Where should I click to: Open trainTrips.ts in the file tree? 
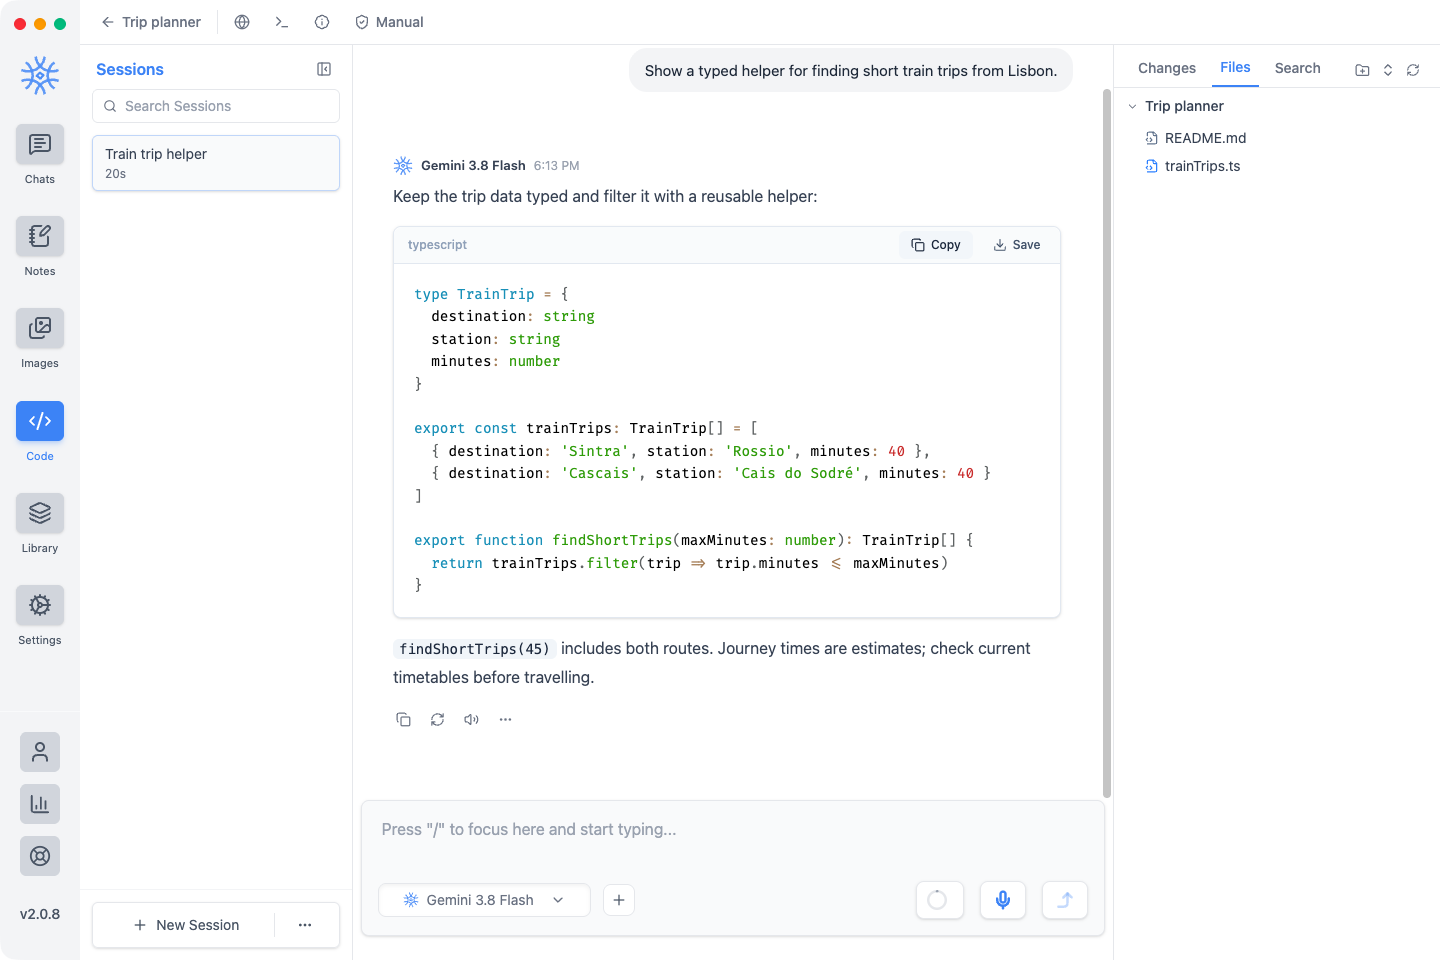(1202, 166)
